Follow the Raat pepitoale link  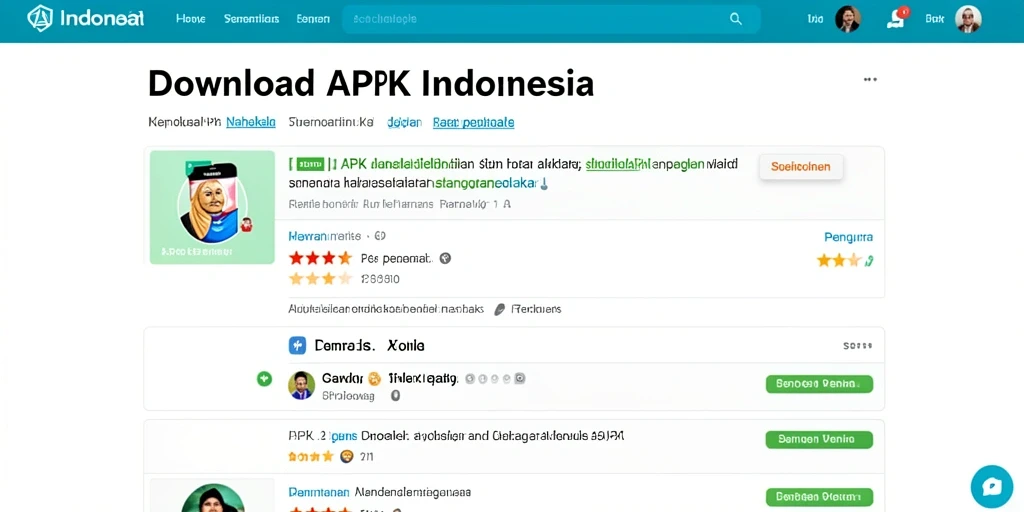[473, 122]
